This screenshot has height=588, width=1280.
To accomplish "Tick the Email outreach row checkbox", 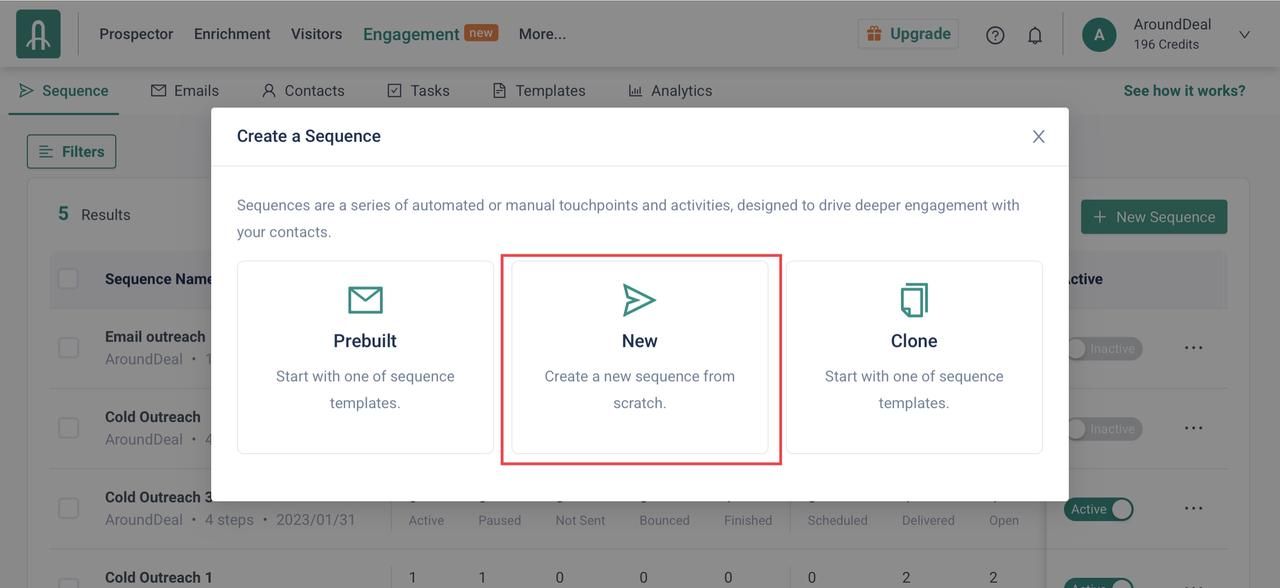I will pos(68,348).
